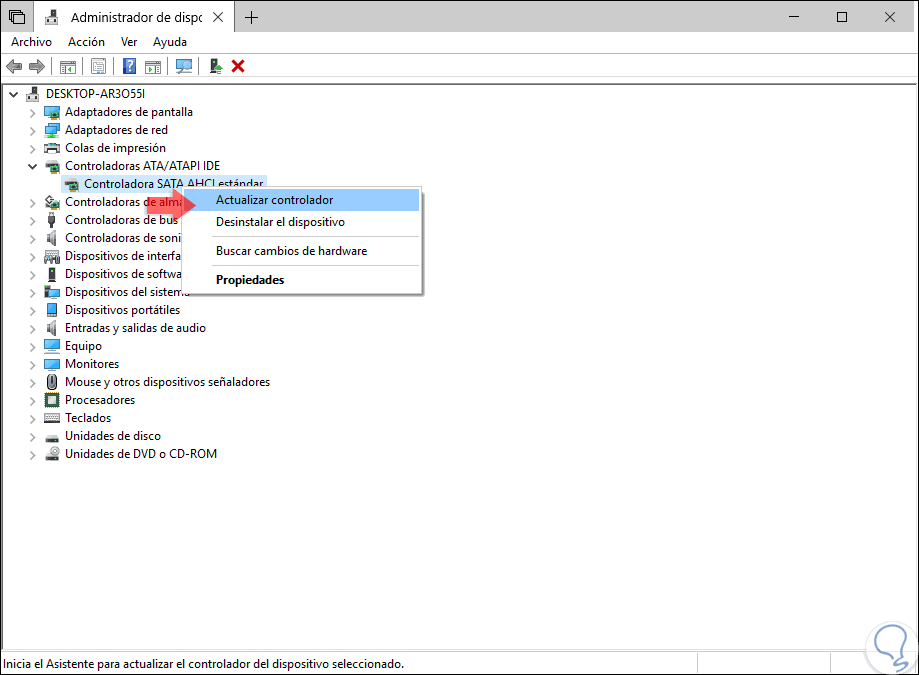Select the Monitores label
This screenshot has height=675, width=919.
(92, 364)
